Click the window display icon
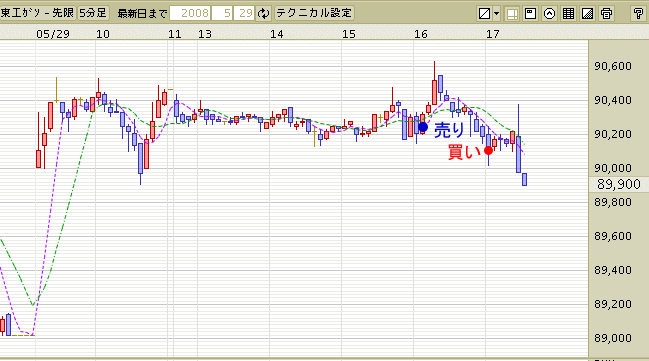649x361 pixels. (x=530, y=13)
